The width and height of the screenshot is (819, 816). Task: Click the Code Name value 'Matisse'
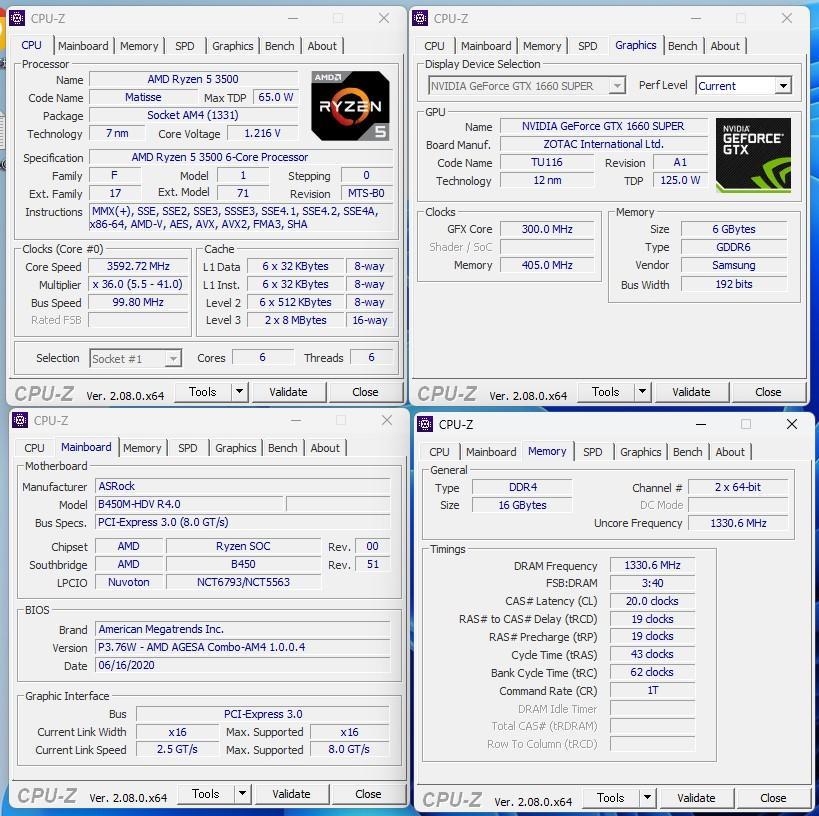click(143, 97)
